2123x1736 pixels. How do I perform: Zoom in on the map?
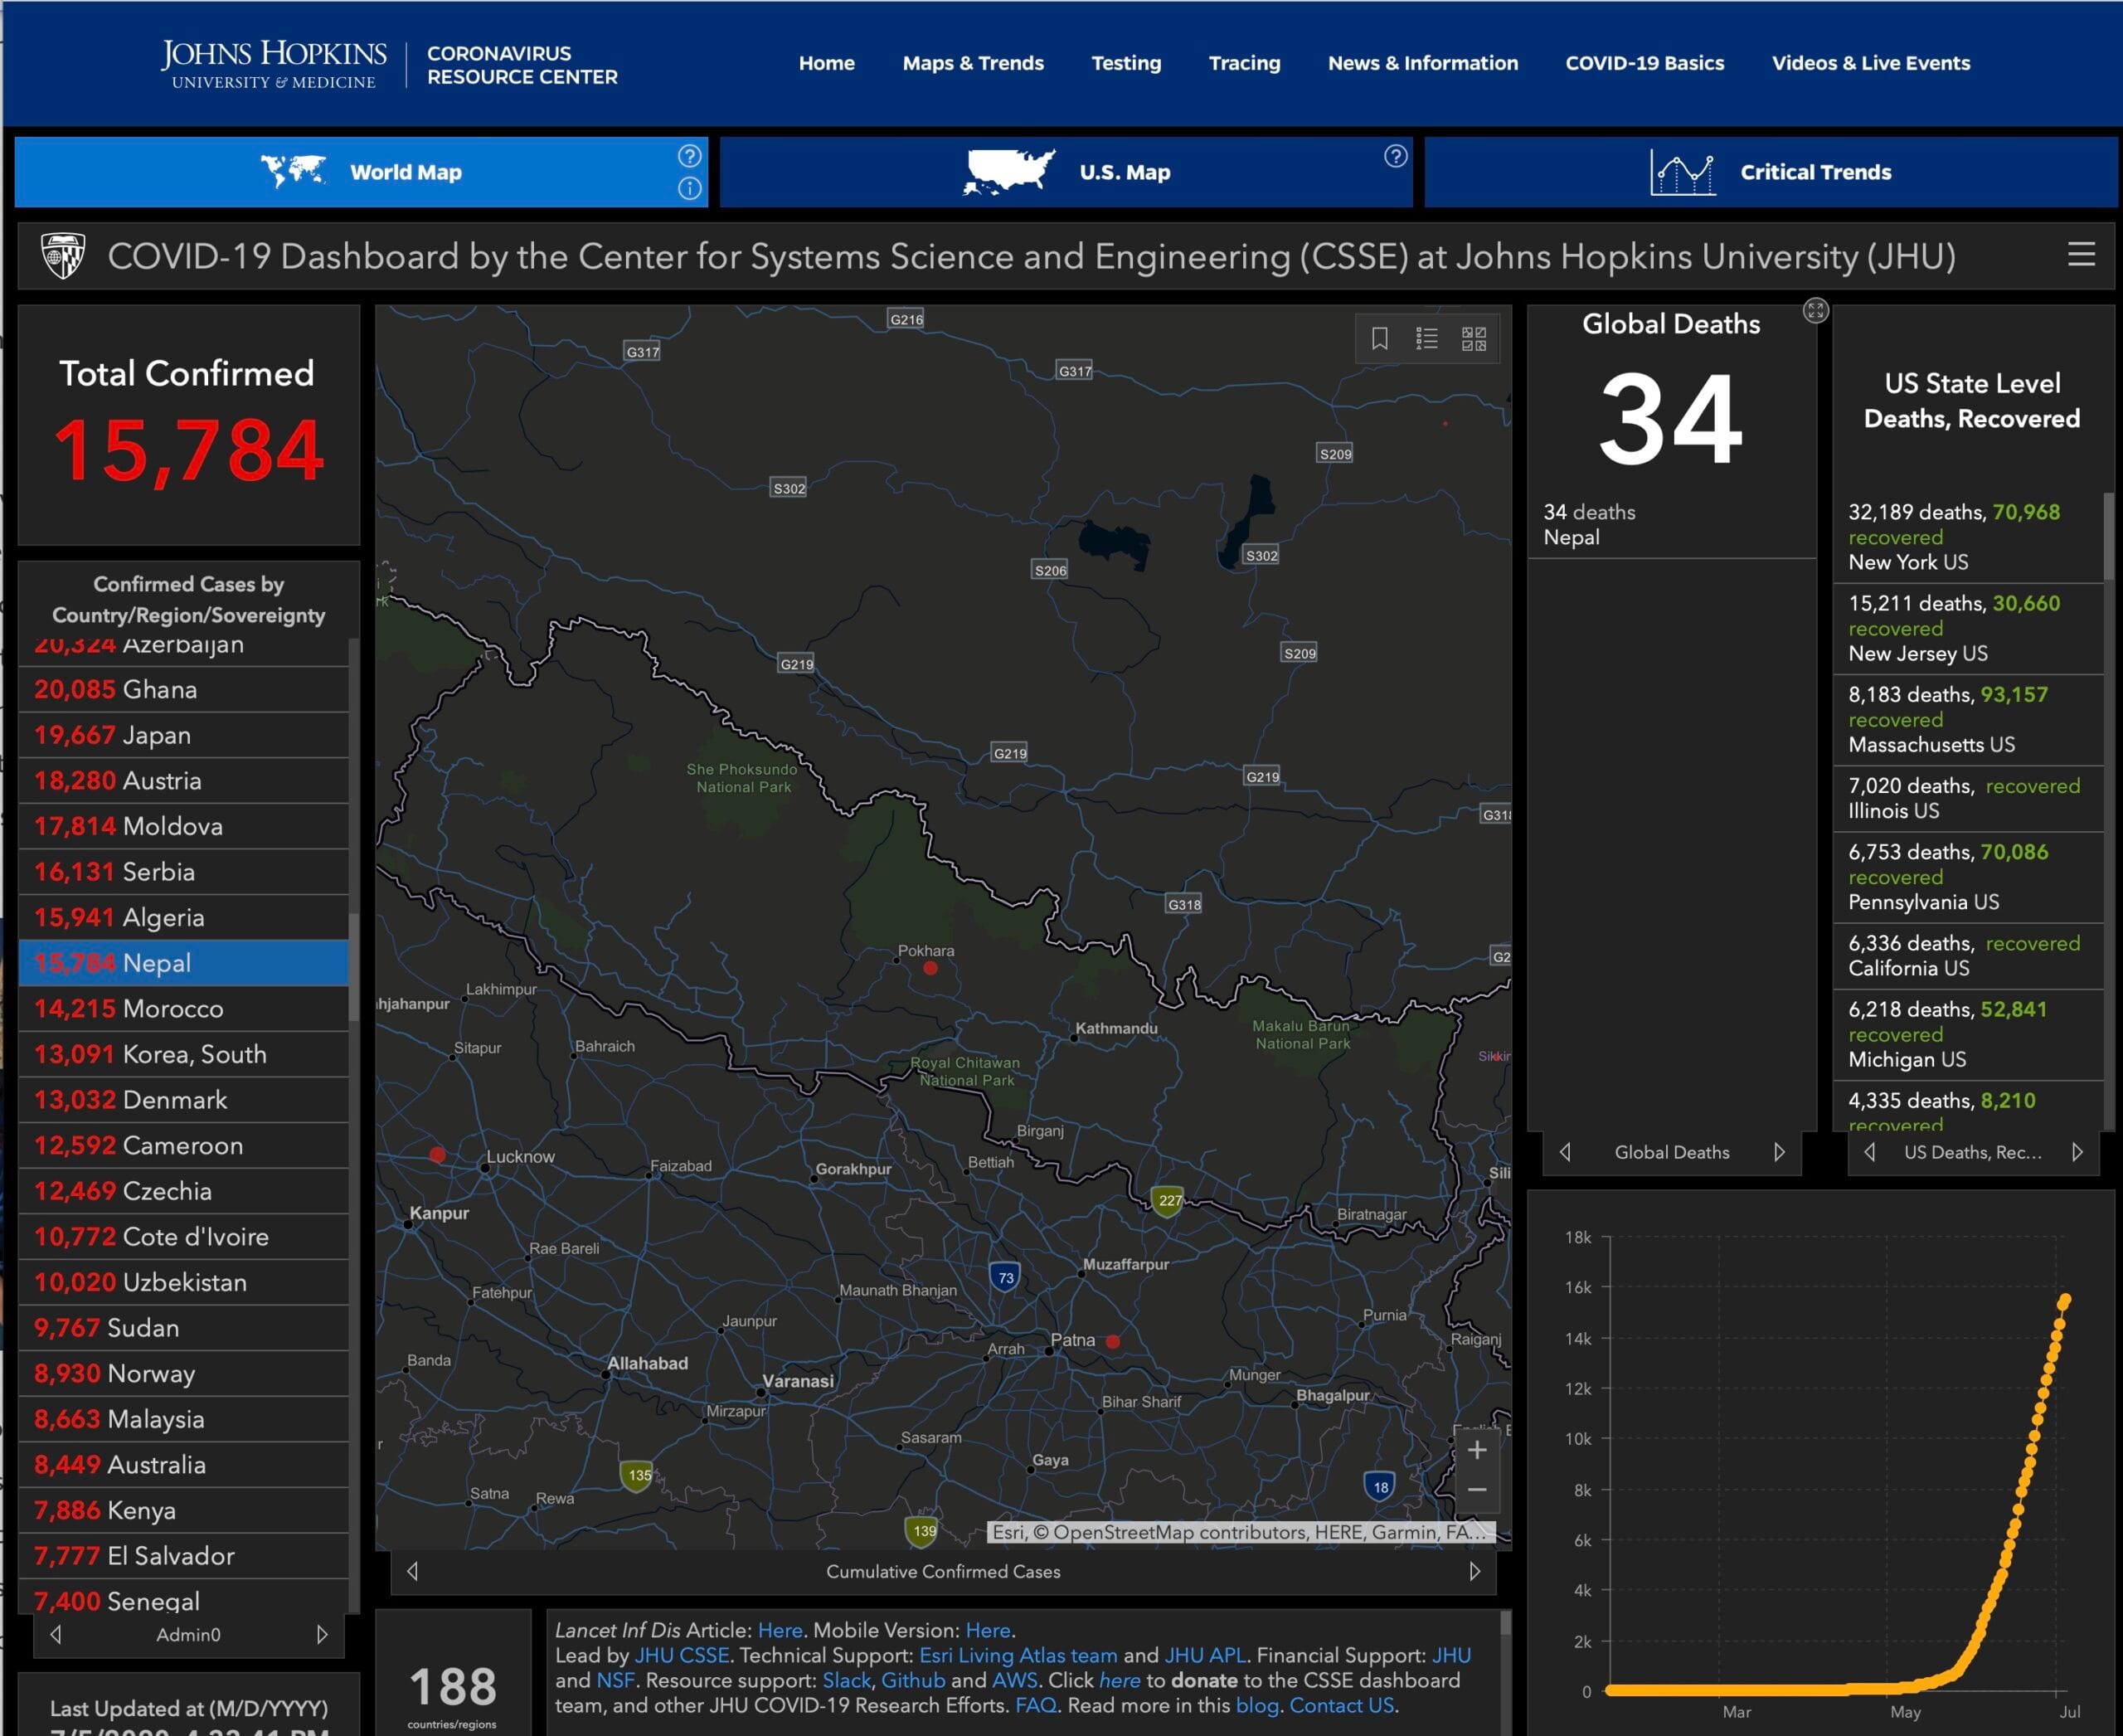tap(1477, 1450)
